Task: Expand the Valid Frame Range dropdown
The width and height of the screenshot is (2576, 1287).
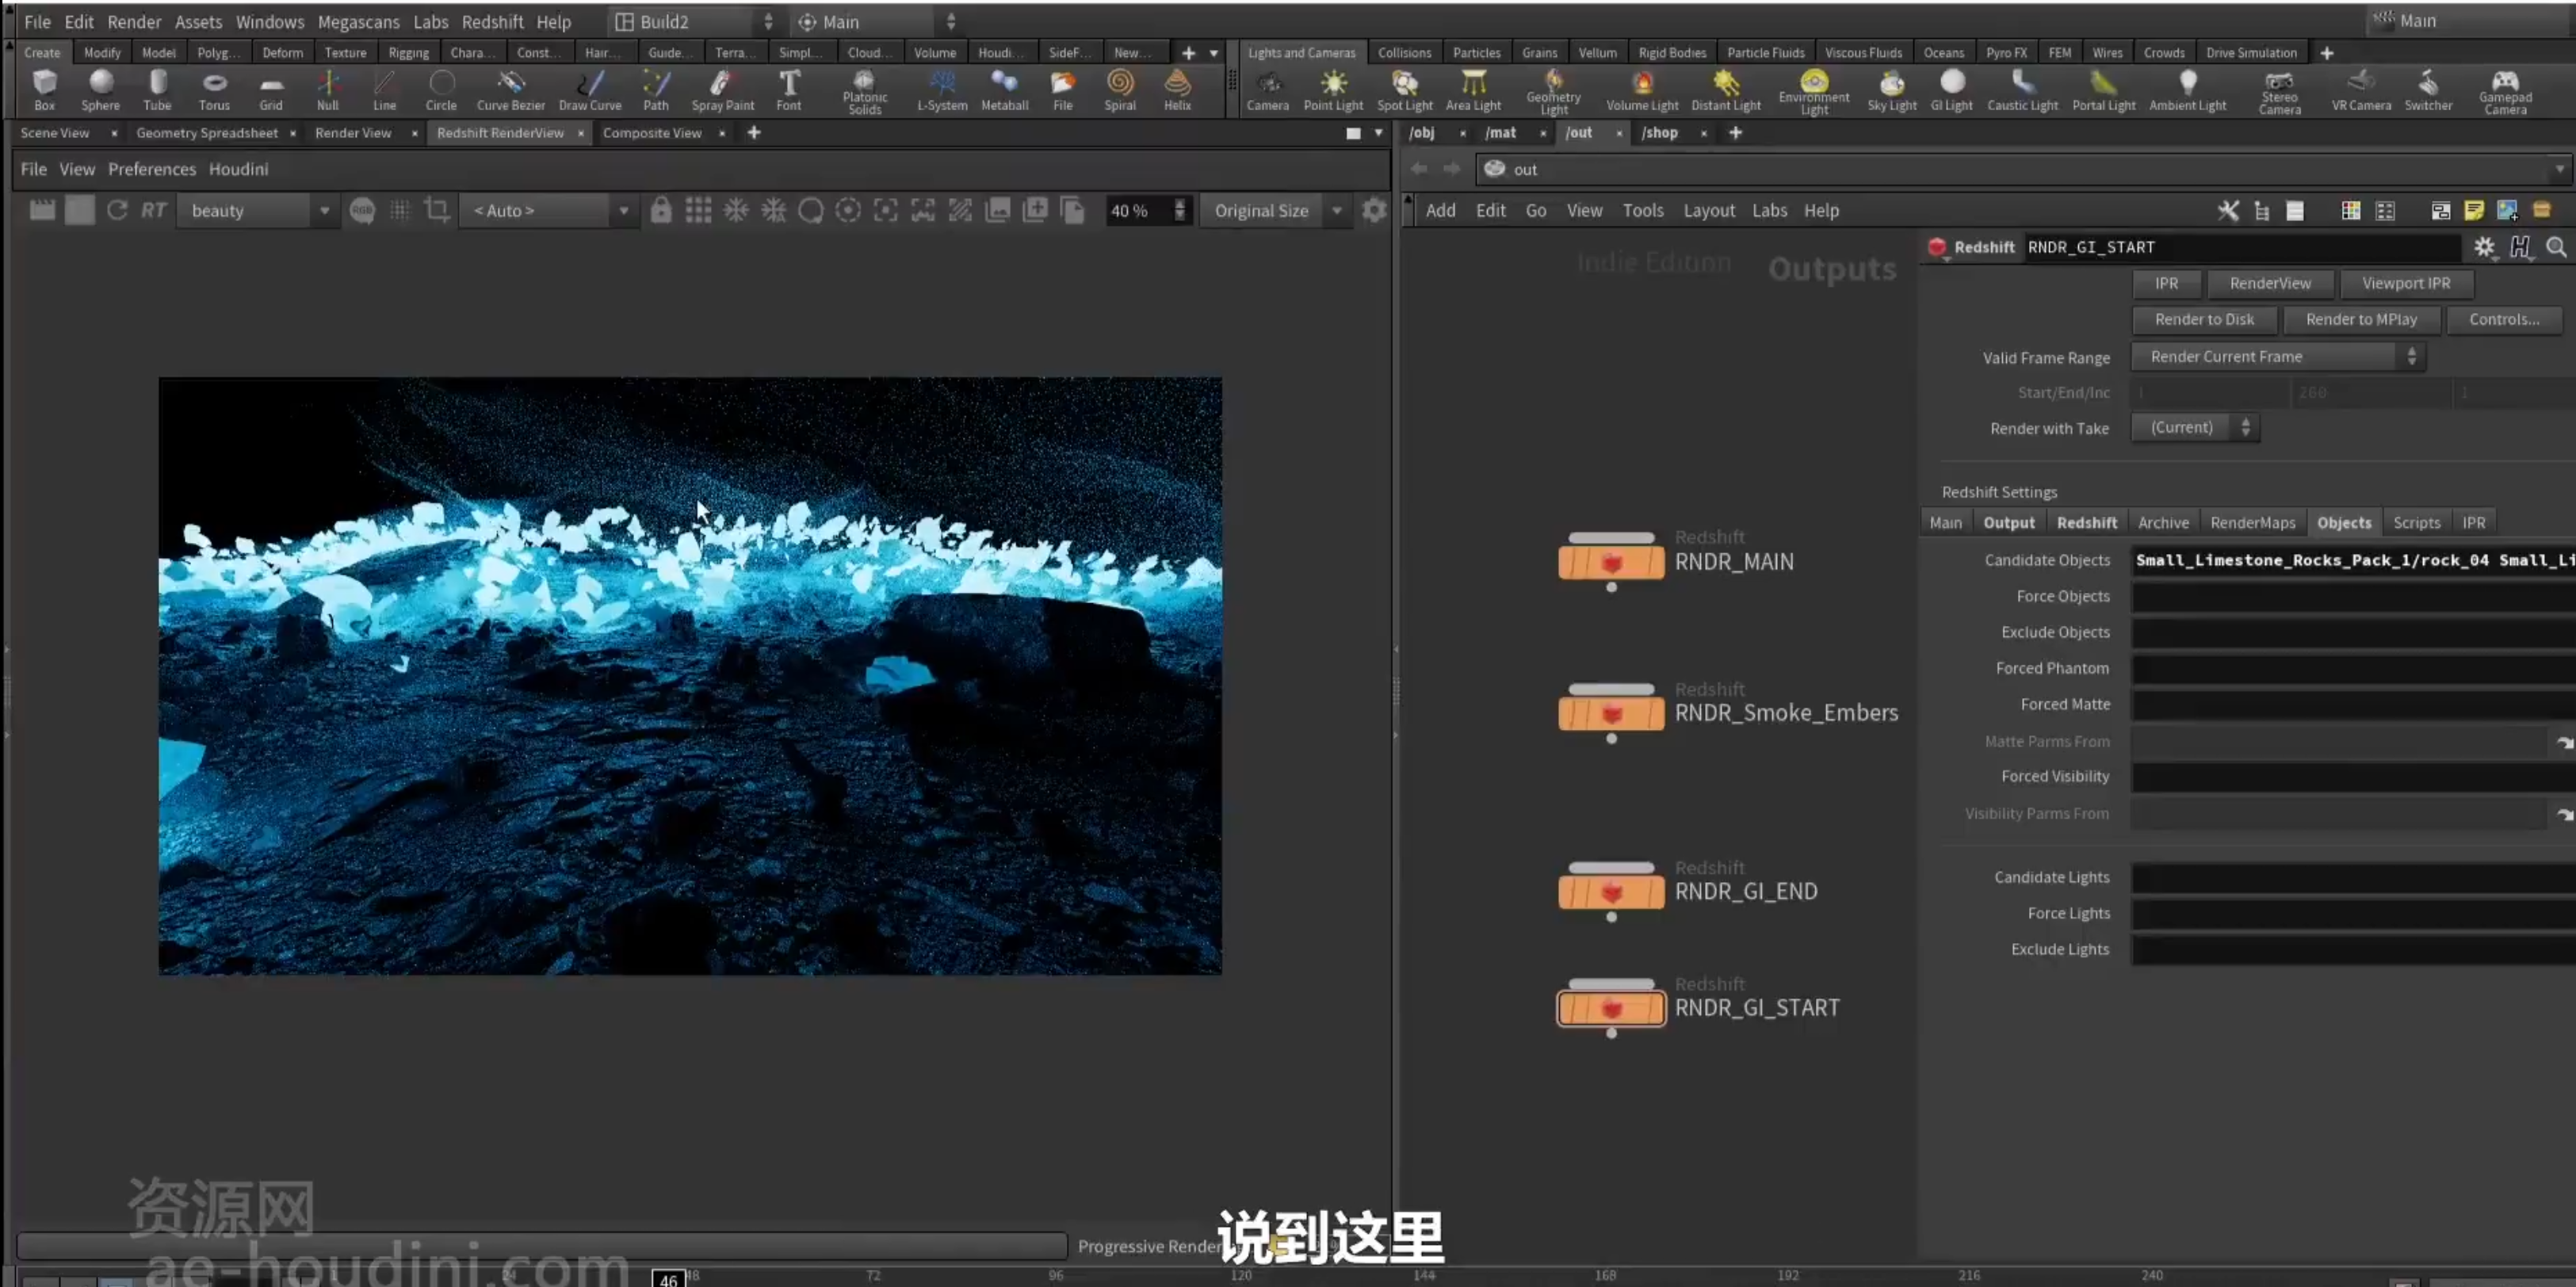Action: pyautogui.click(x=2277, y=357)
